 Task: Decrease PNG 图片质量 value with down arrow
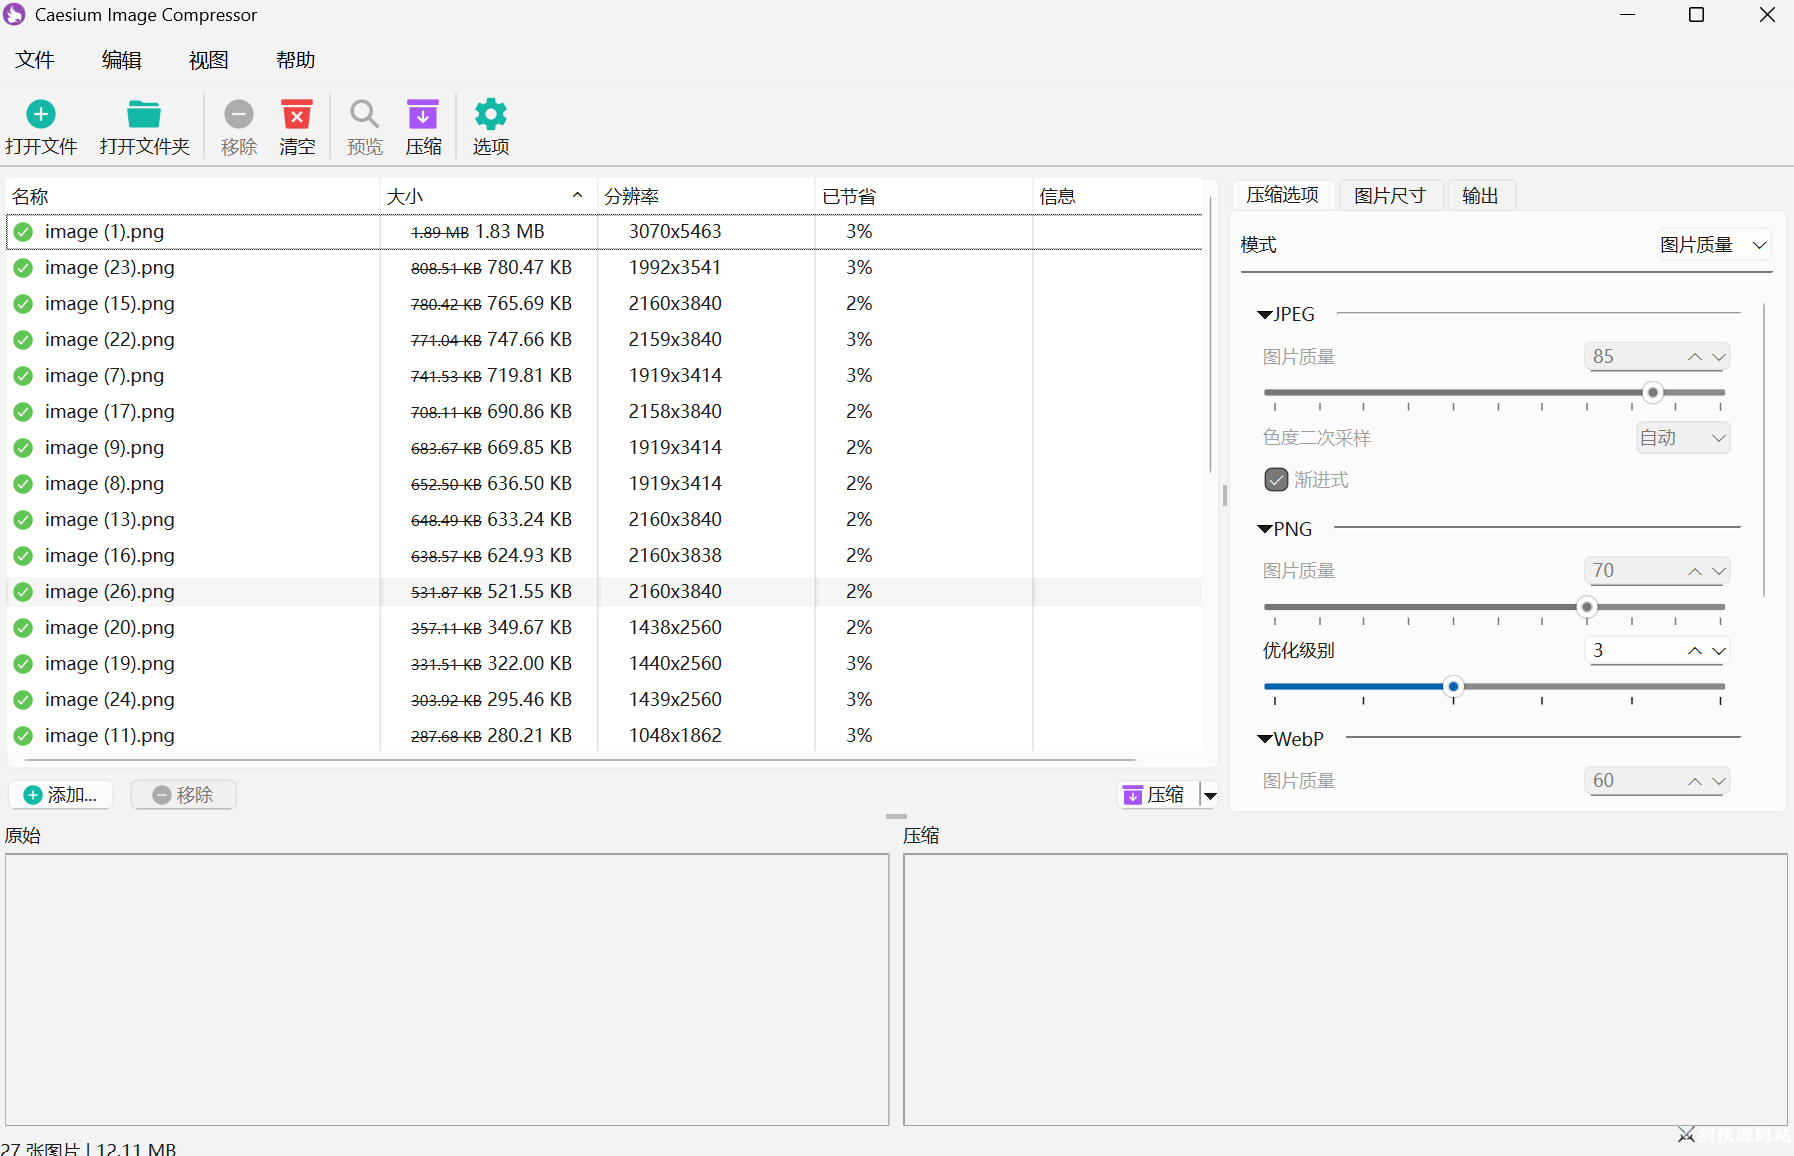click(1719, 571)
